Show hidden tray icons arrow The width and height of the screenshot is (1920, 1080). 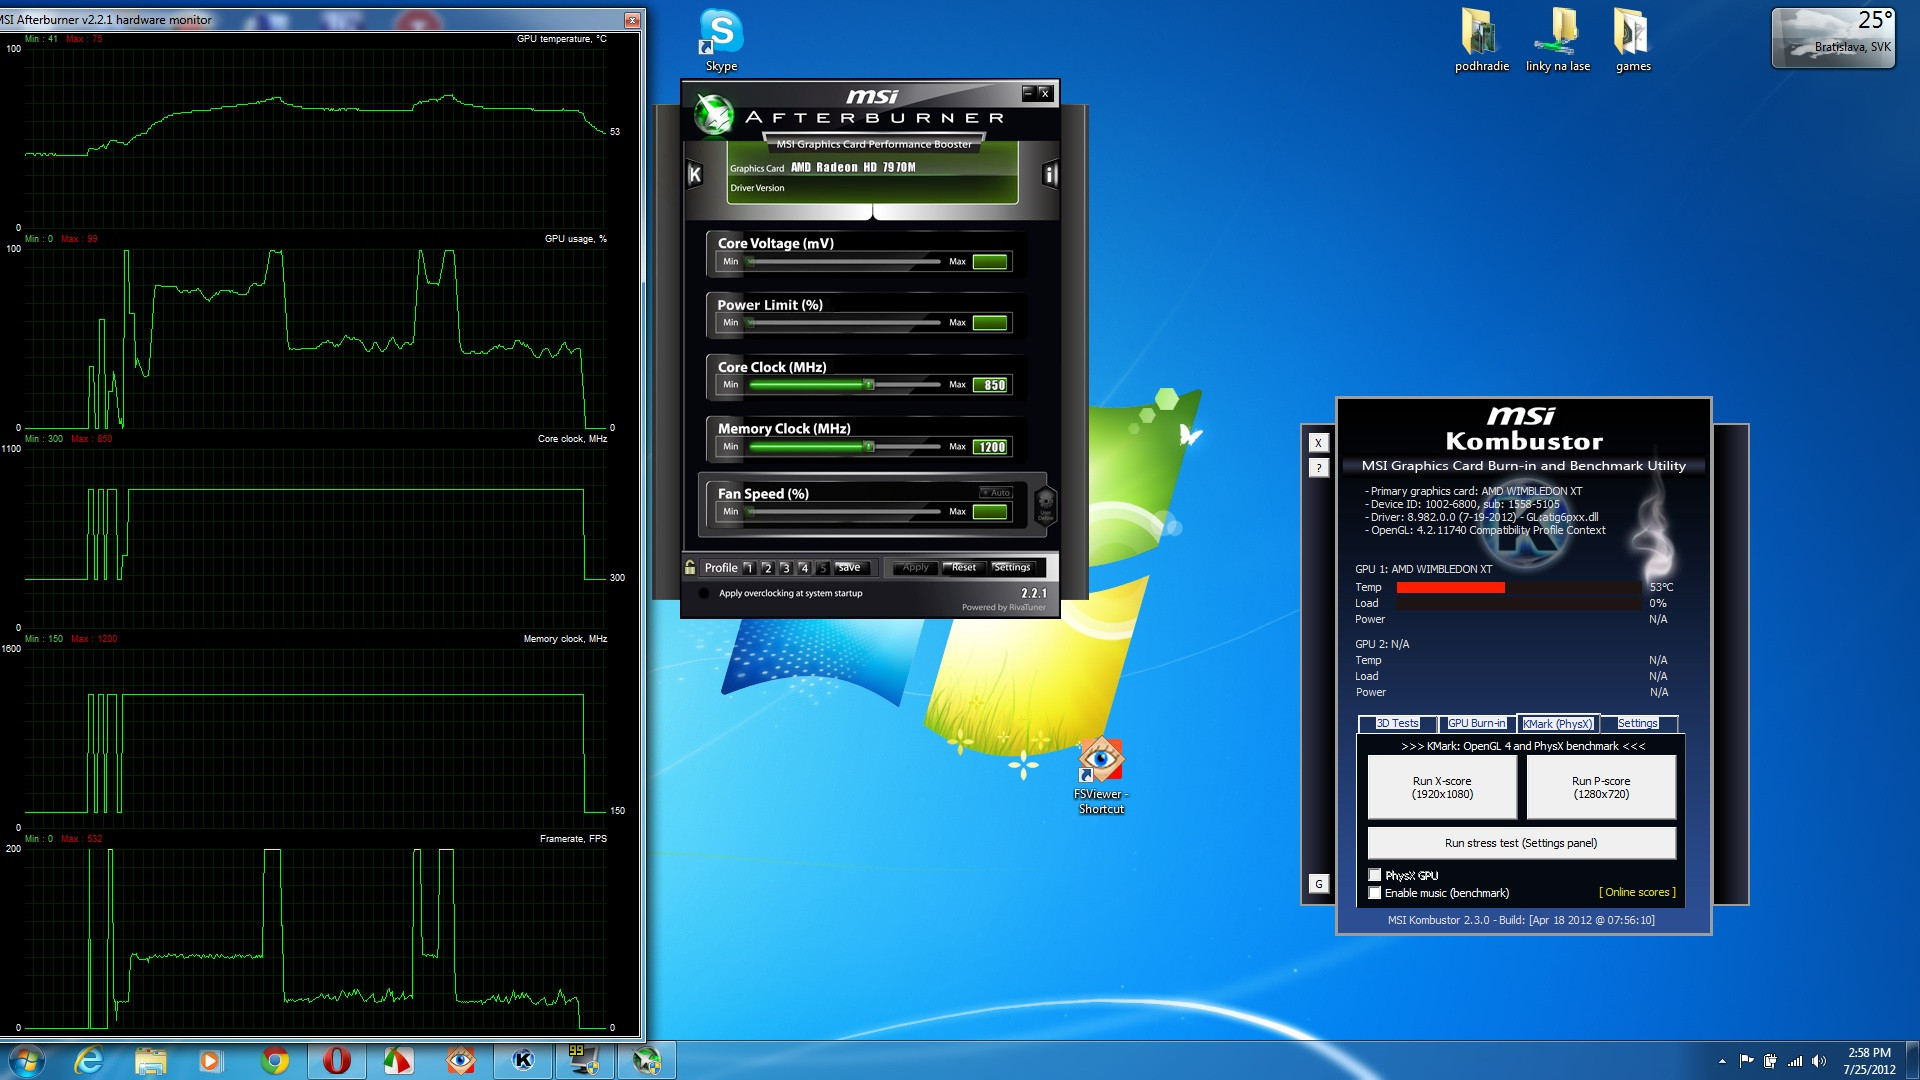[1722, 1061]
